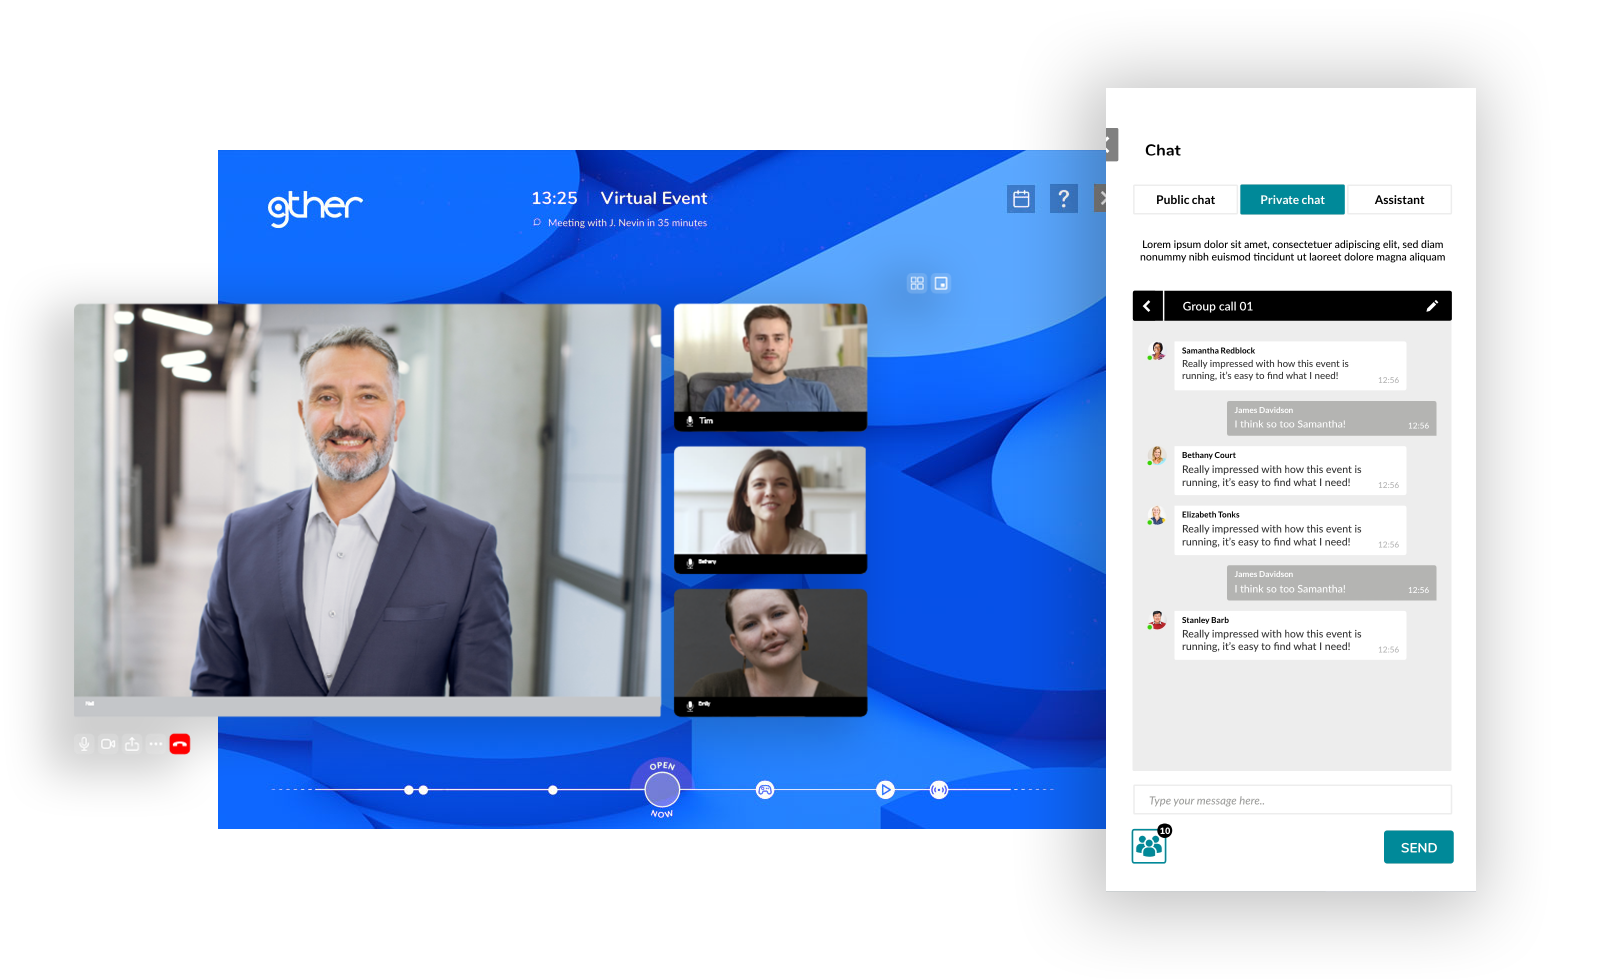Collapse the chat panel with side arrow
Viewport: 1600px width, 979px height.
[x=1111, y=145]
